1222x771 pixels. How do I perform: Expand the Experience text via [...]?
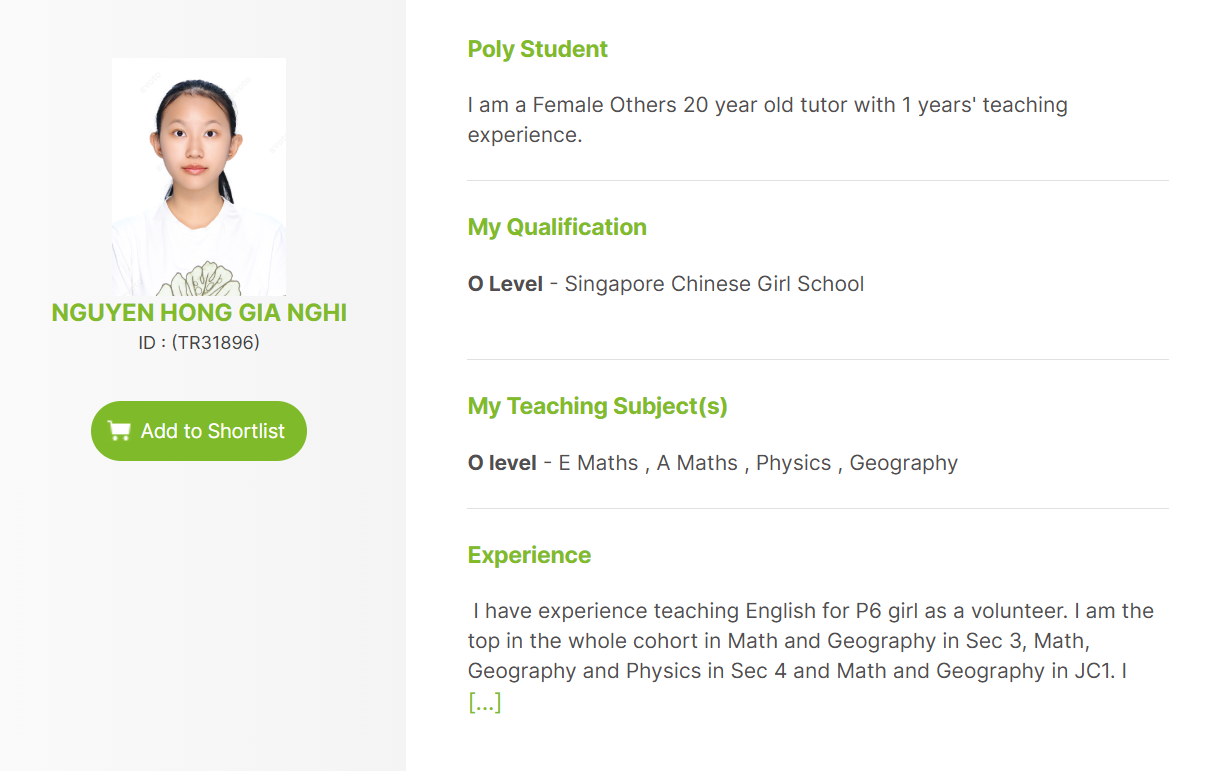point(484,703)
